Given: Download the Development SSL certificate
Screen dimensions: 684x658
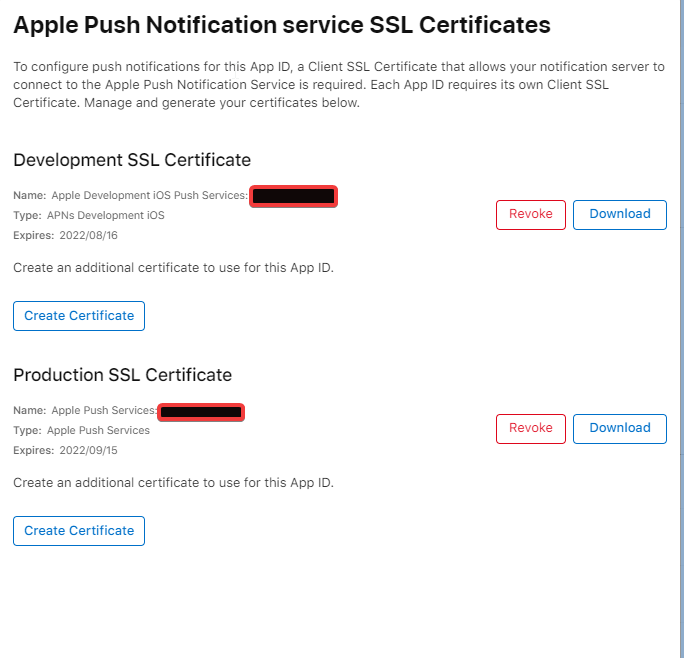Looking at the screenshot, I should (x=619, y=214).
